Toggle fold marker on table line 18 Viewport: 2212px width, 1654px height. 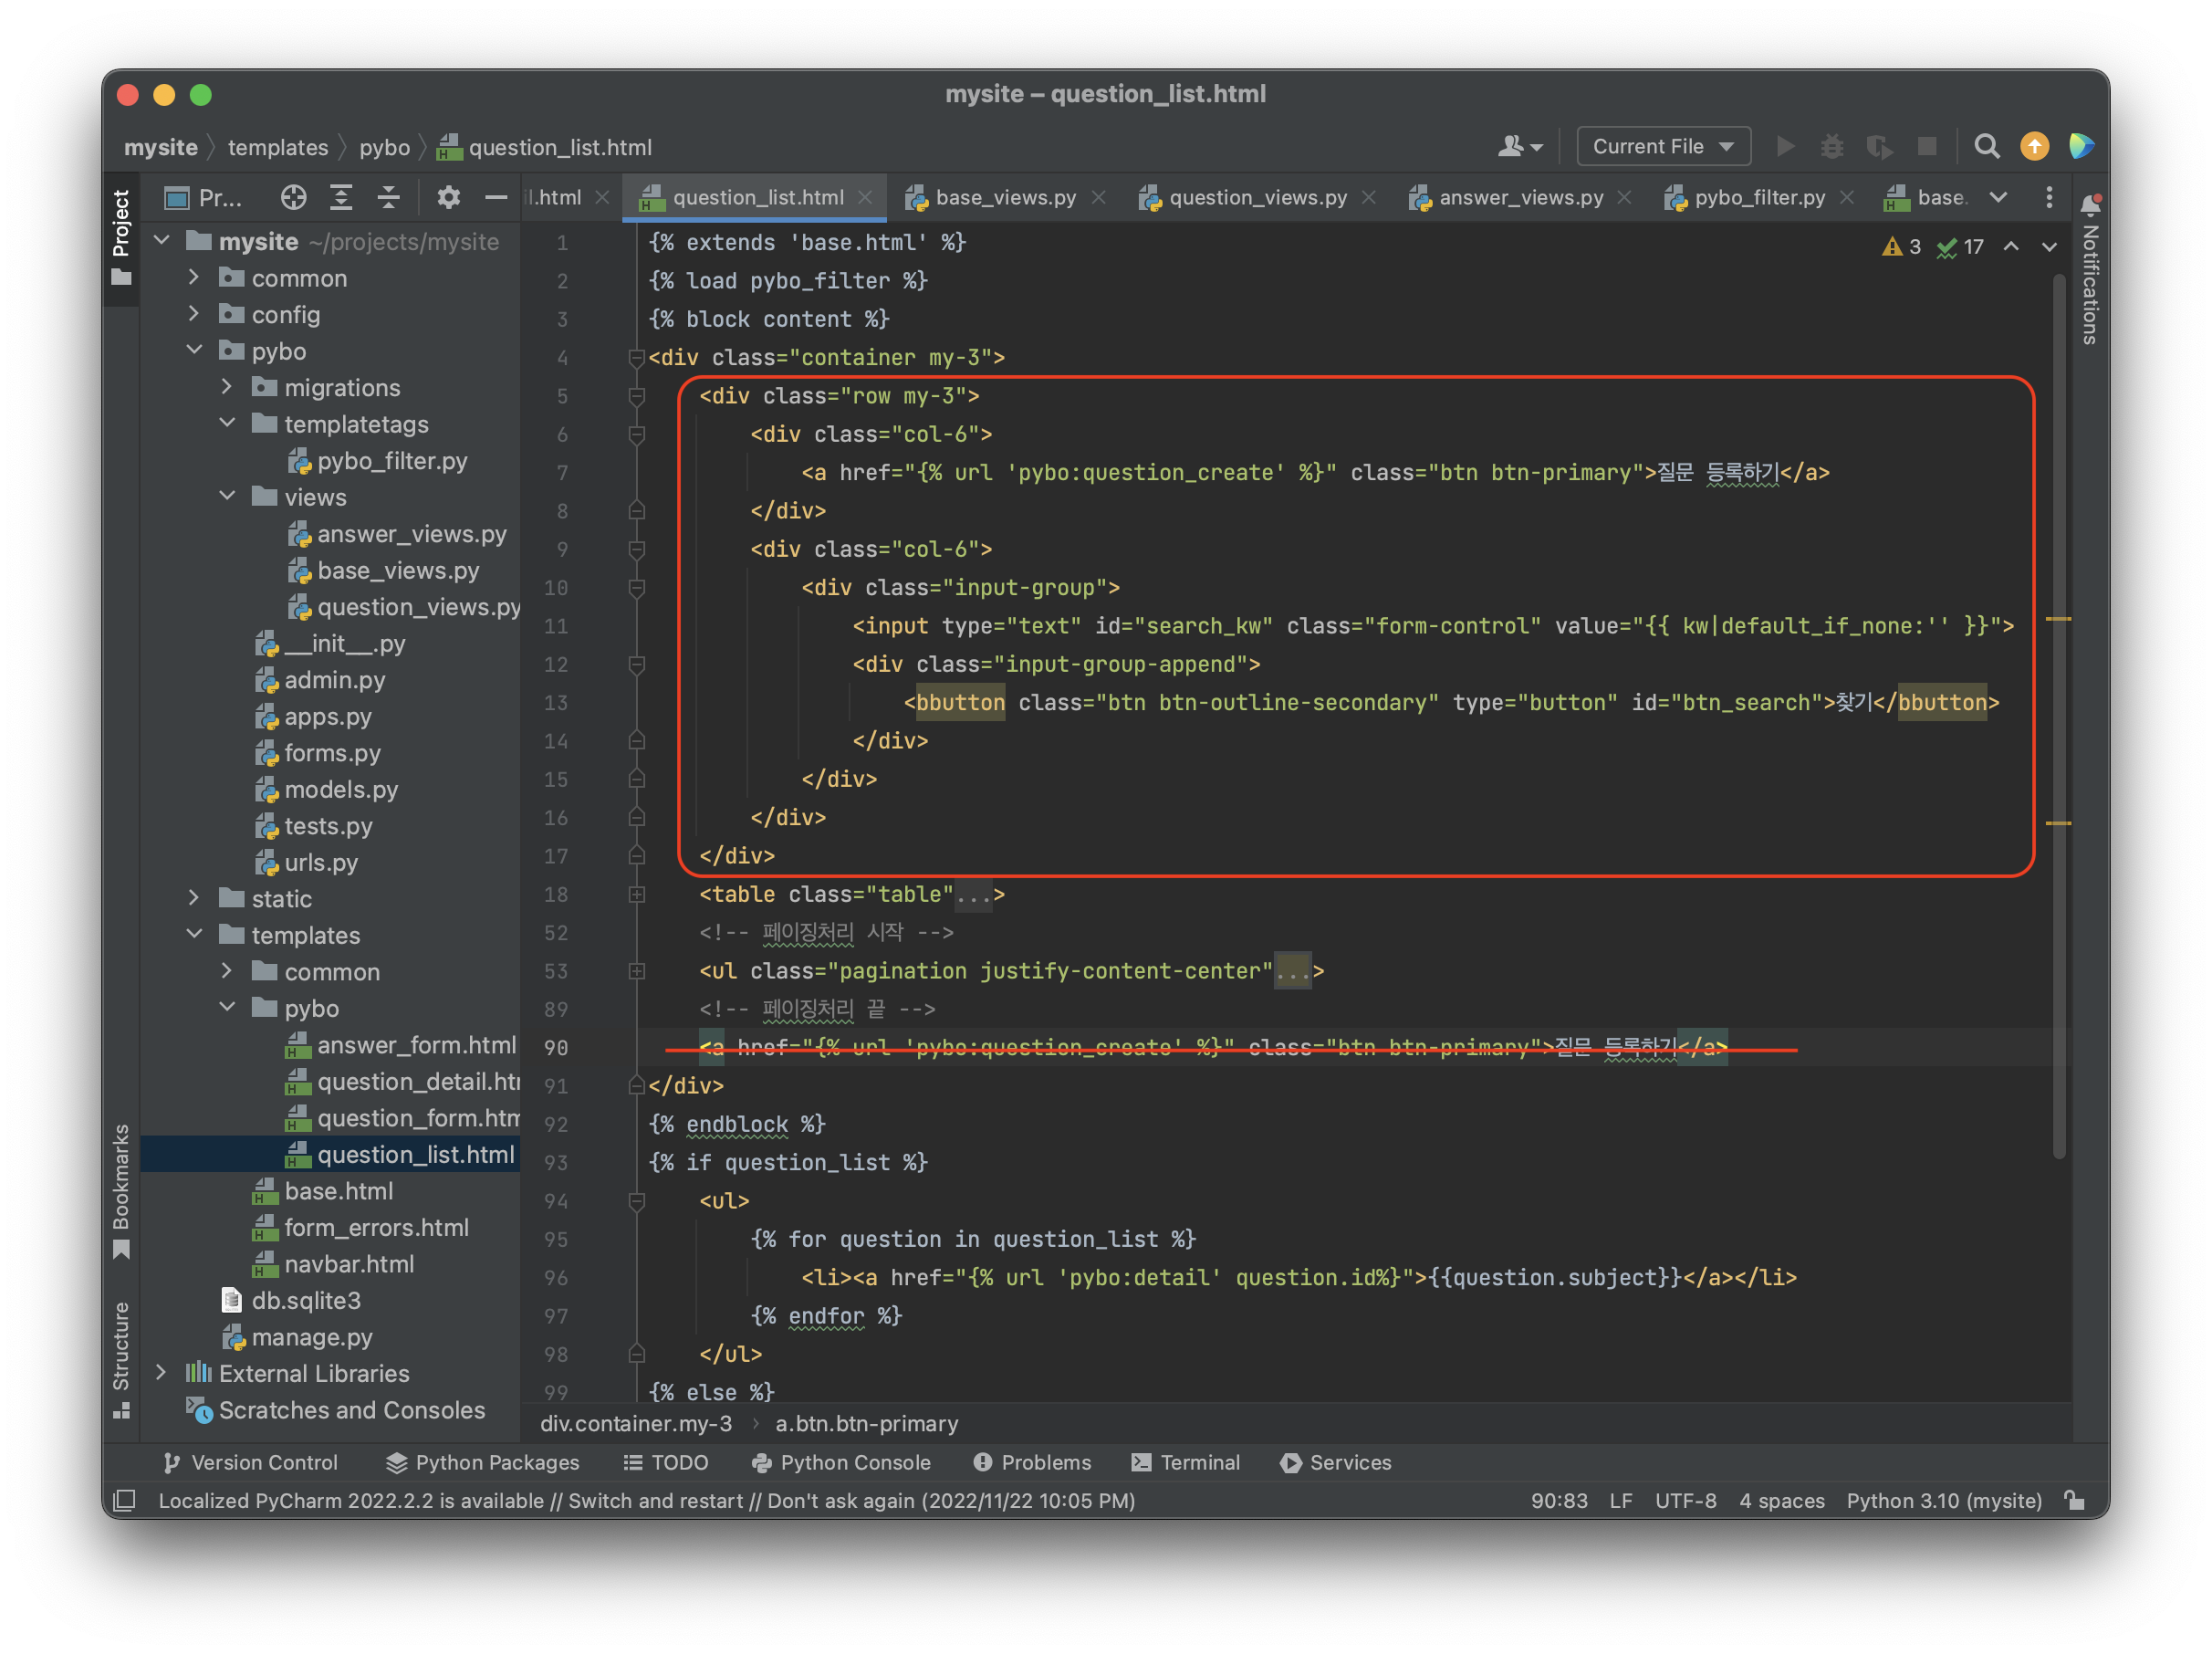(x=636, y=894)
